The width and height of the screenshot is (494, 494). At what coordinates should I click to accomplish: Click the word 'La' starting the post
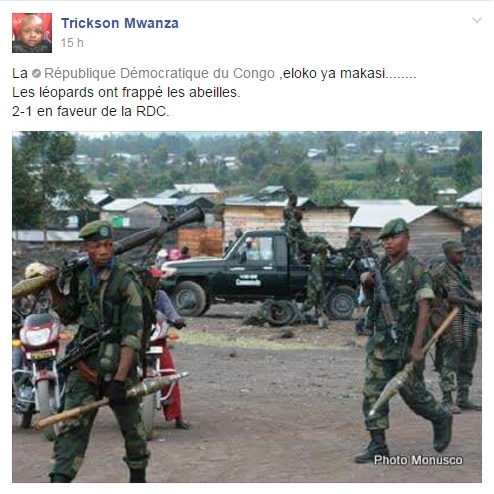point(20,73)
